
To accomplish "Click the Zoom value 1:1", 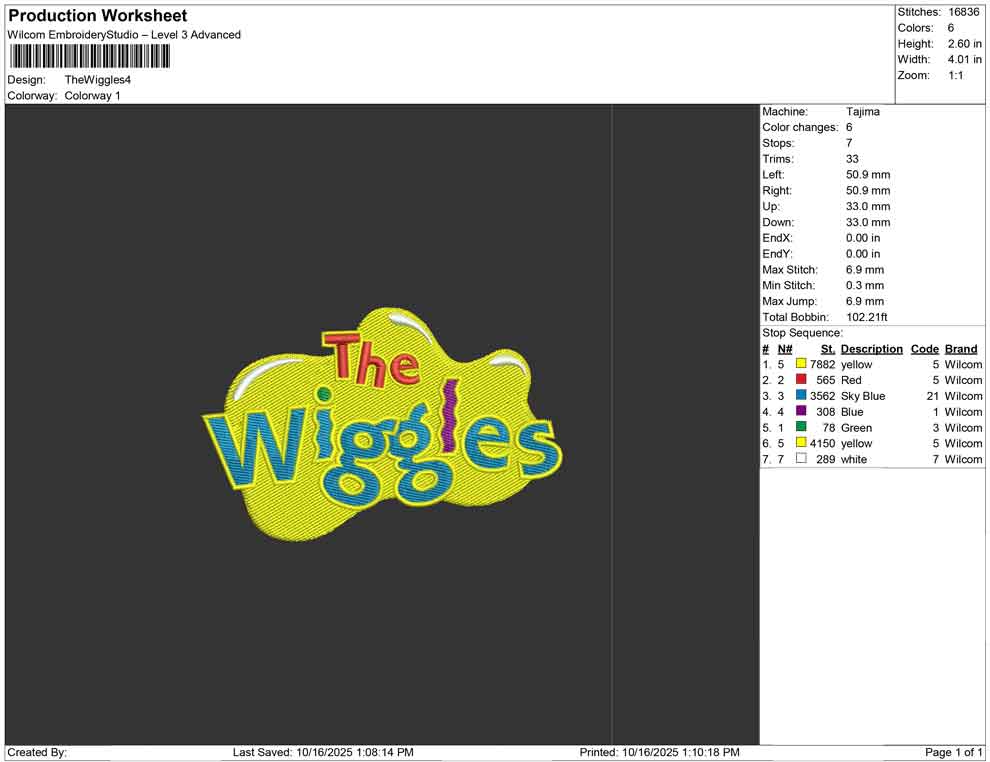I will tap(955, 75).
